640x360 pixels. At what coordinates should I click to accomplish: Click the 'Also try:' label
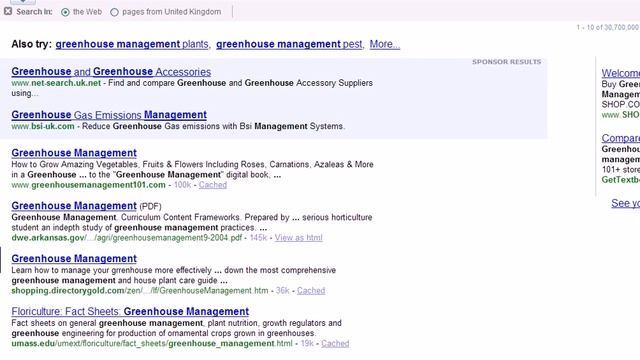pos(31,44)
